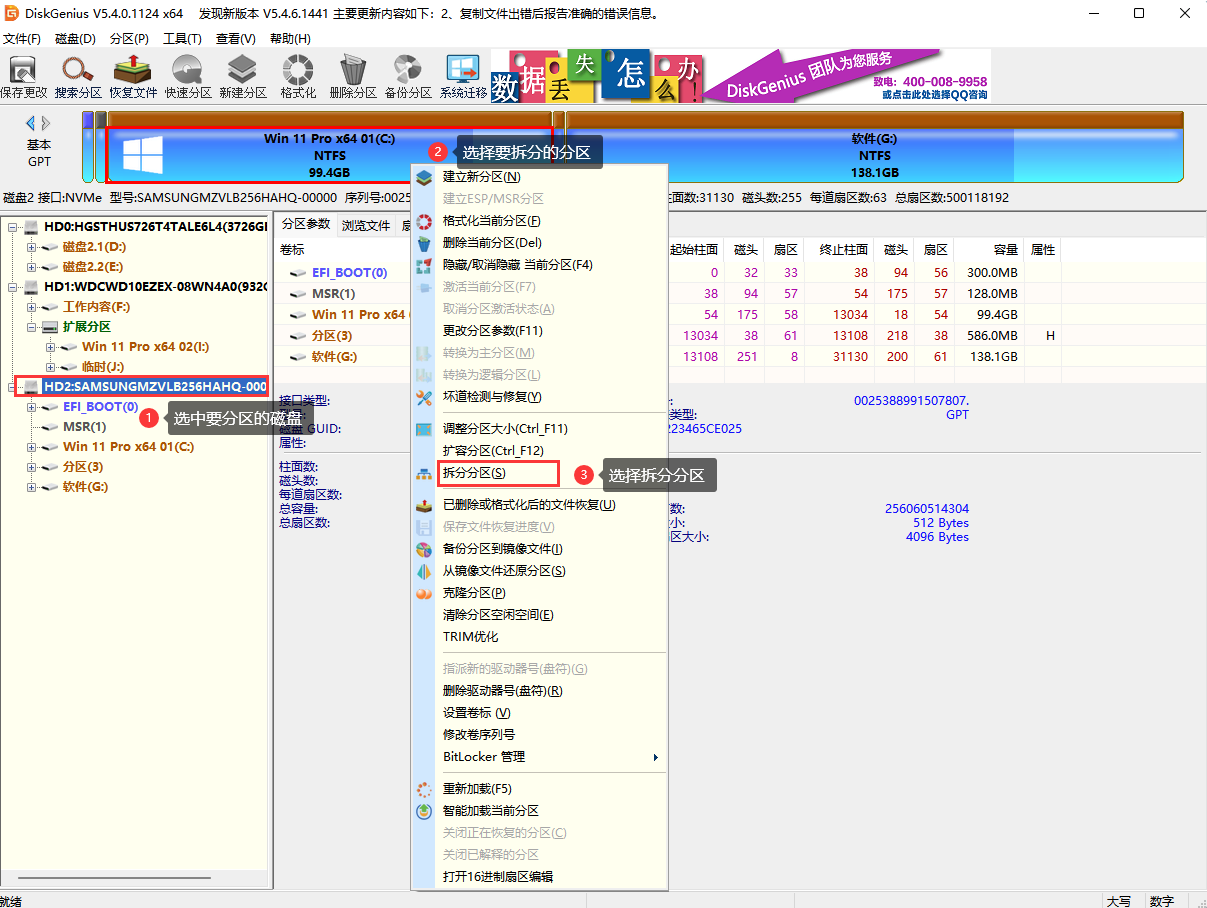Click the 建立新分区 menu icon
Screen dimensions: 1207x908
coord(424,177)
